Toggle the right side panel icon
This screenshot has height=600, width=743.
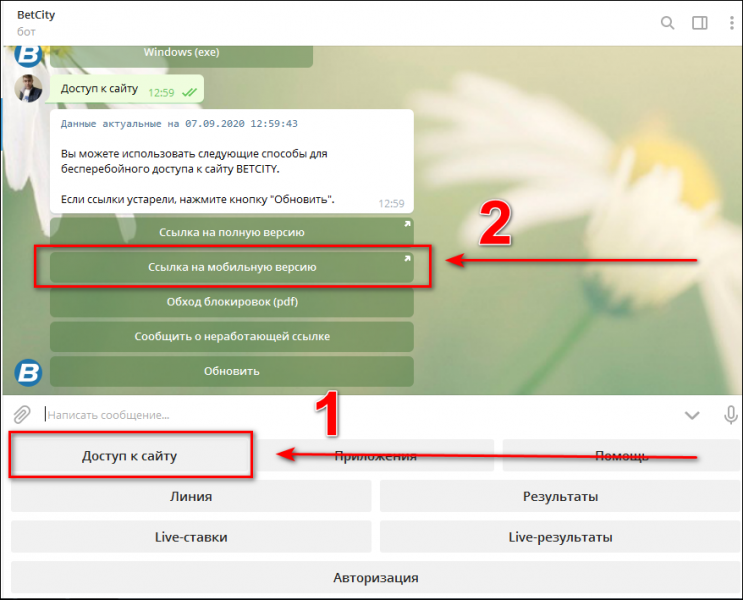pyautogui.click(x=699, y=23)
